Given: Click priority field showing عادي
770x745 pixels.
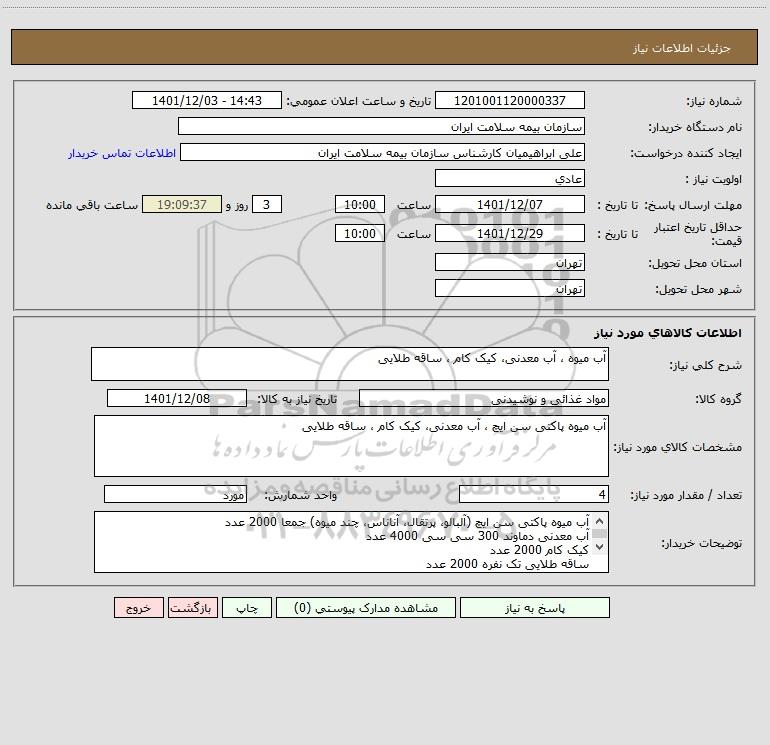Looking at the screenshot, I should 510,178.
